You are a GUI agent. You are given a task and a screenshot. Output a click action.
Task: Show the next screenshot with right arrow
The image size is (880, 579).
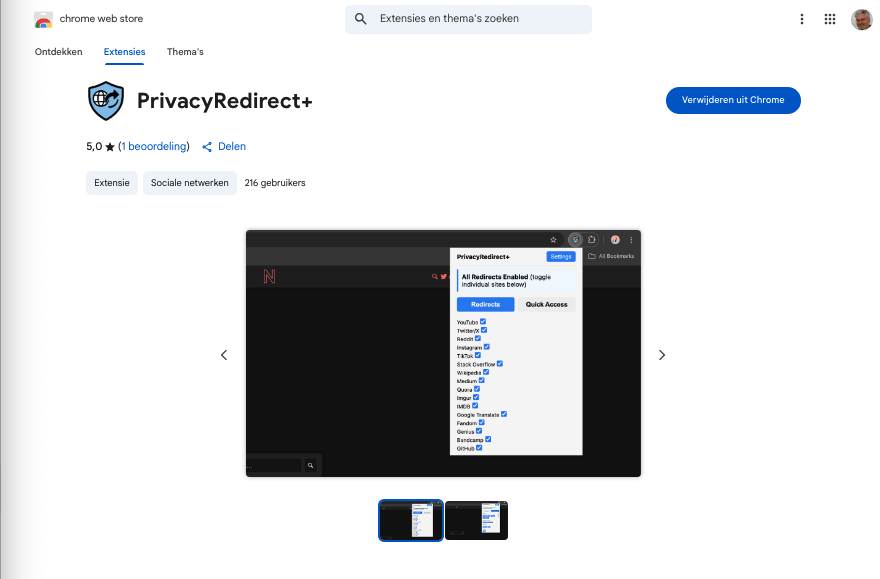coord(661,355)
